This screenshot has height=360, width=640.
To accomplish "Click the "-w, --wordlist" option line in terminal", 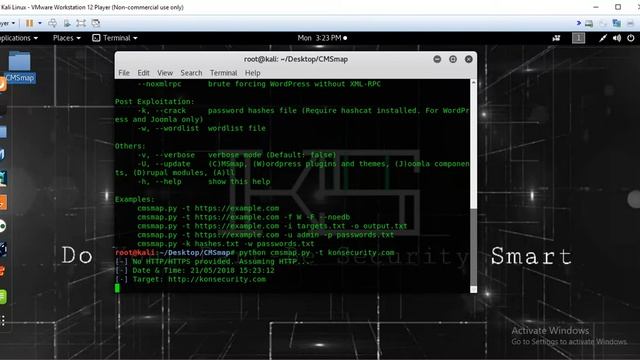I will tap(201, 128).
